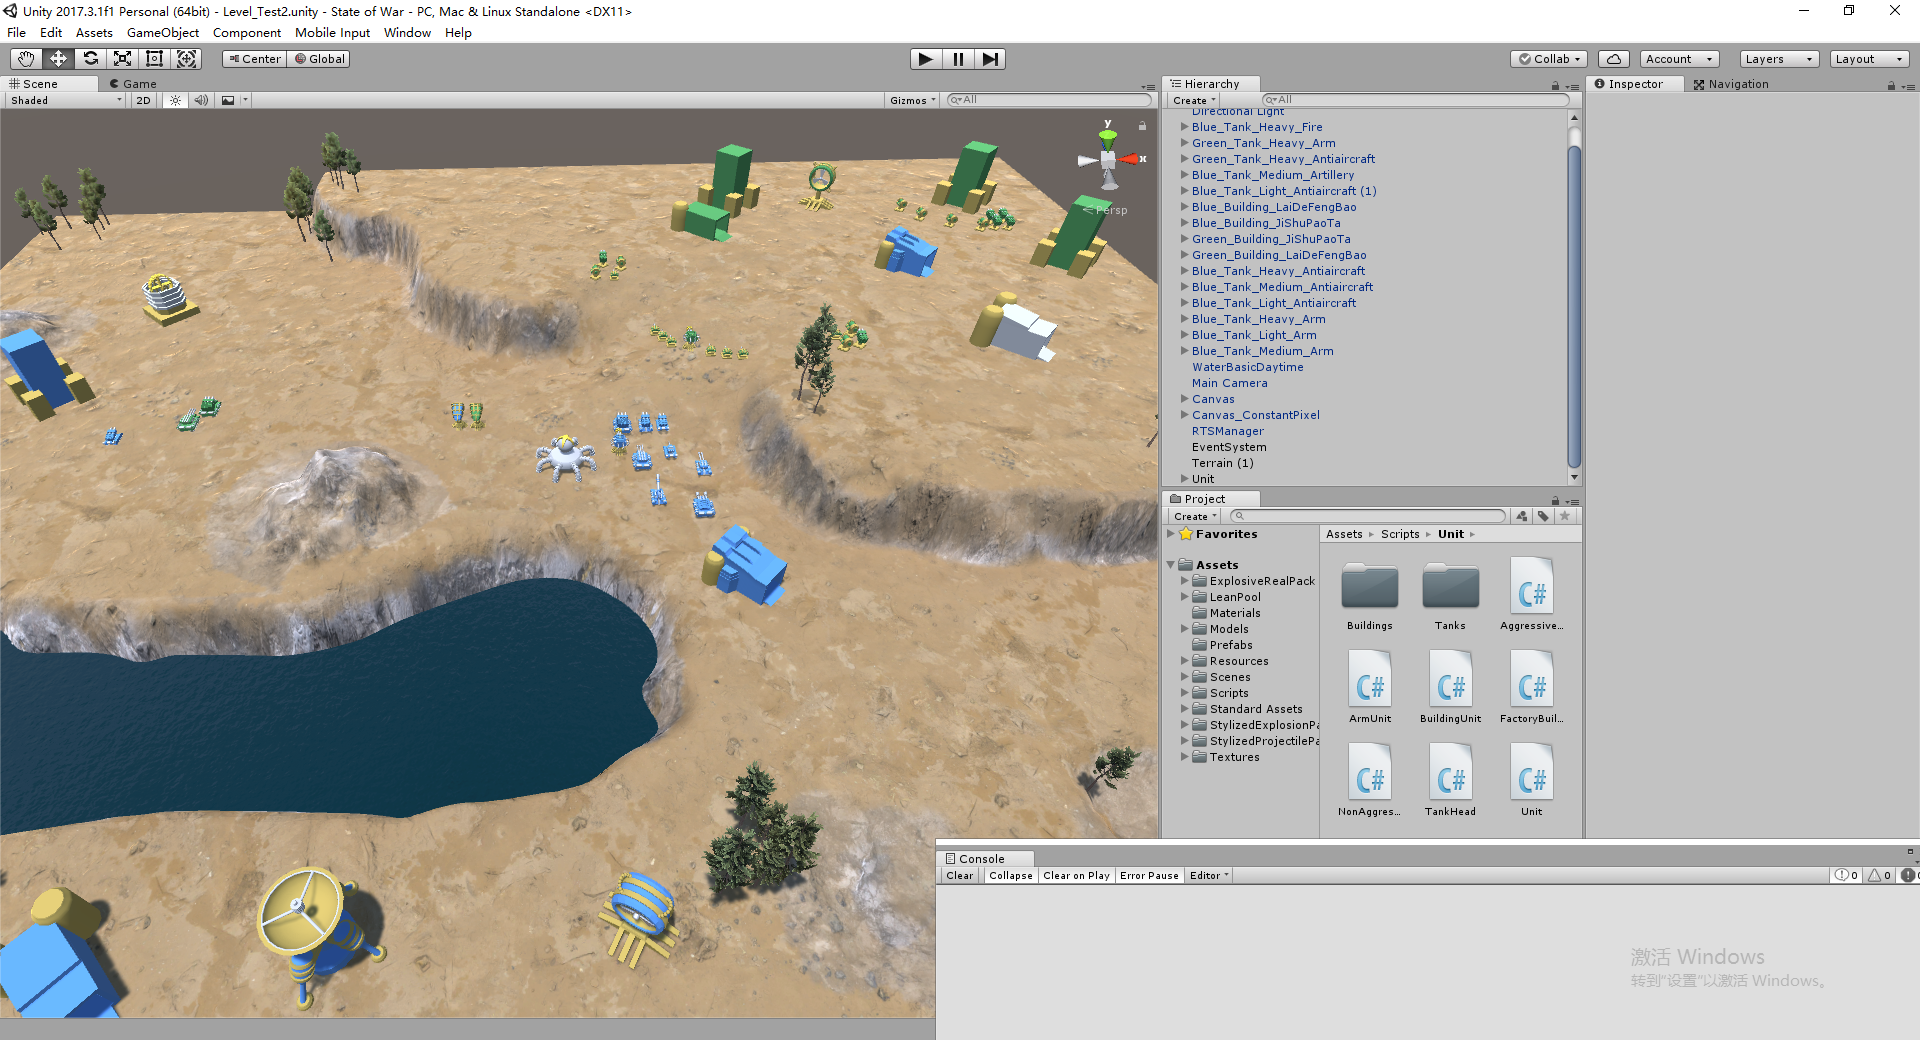Open the Window menu
The image size is (1920, 1040).
(x=407, y=33)
